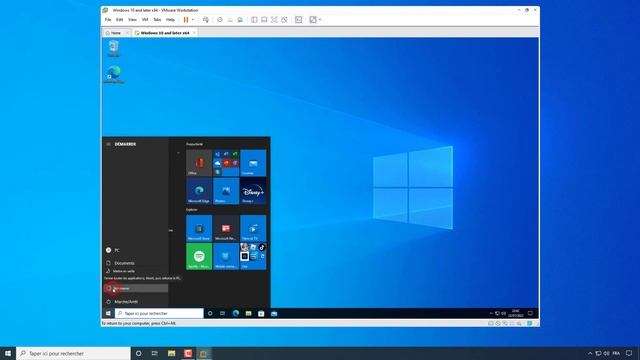Viewport: 640px width, 360px height.
Task: Take a snapshot via clock toolbar icon
Action: point(220,20)
